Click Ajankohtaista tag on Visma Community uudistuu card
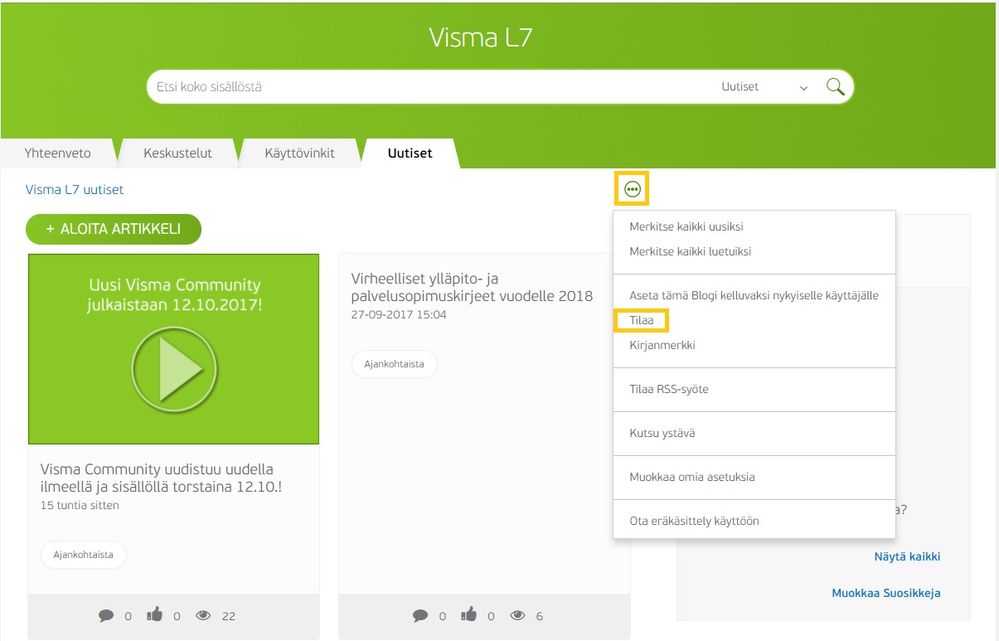This screenshot has width=999, height=641. pyautogui.click(x=83, y=554)
